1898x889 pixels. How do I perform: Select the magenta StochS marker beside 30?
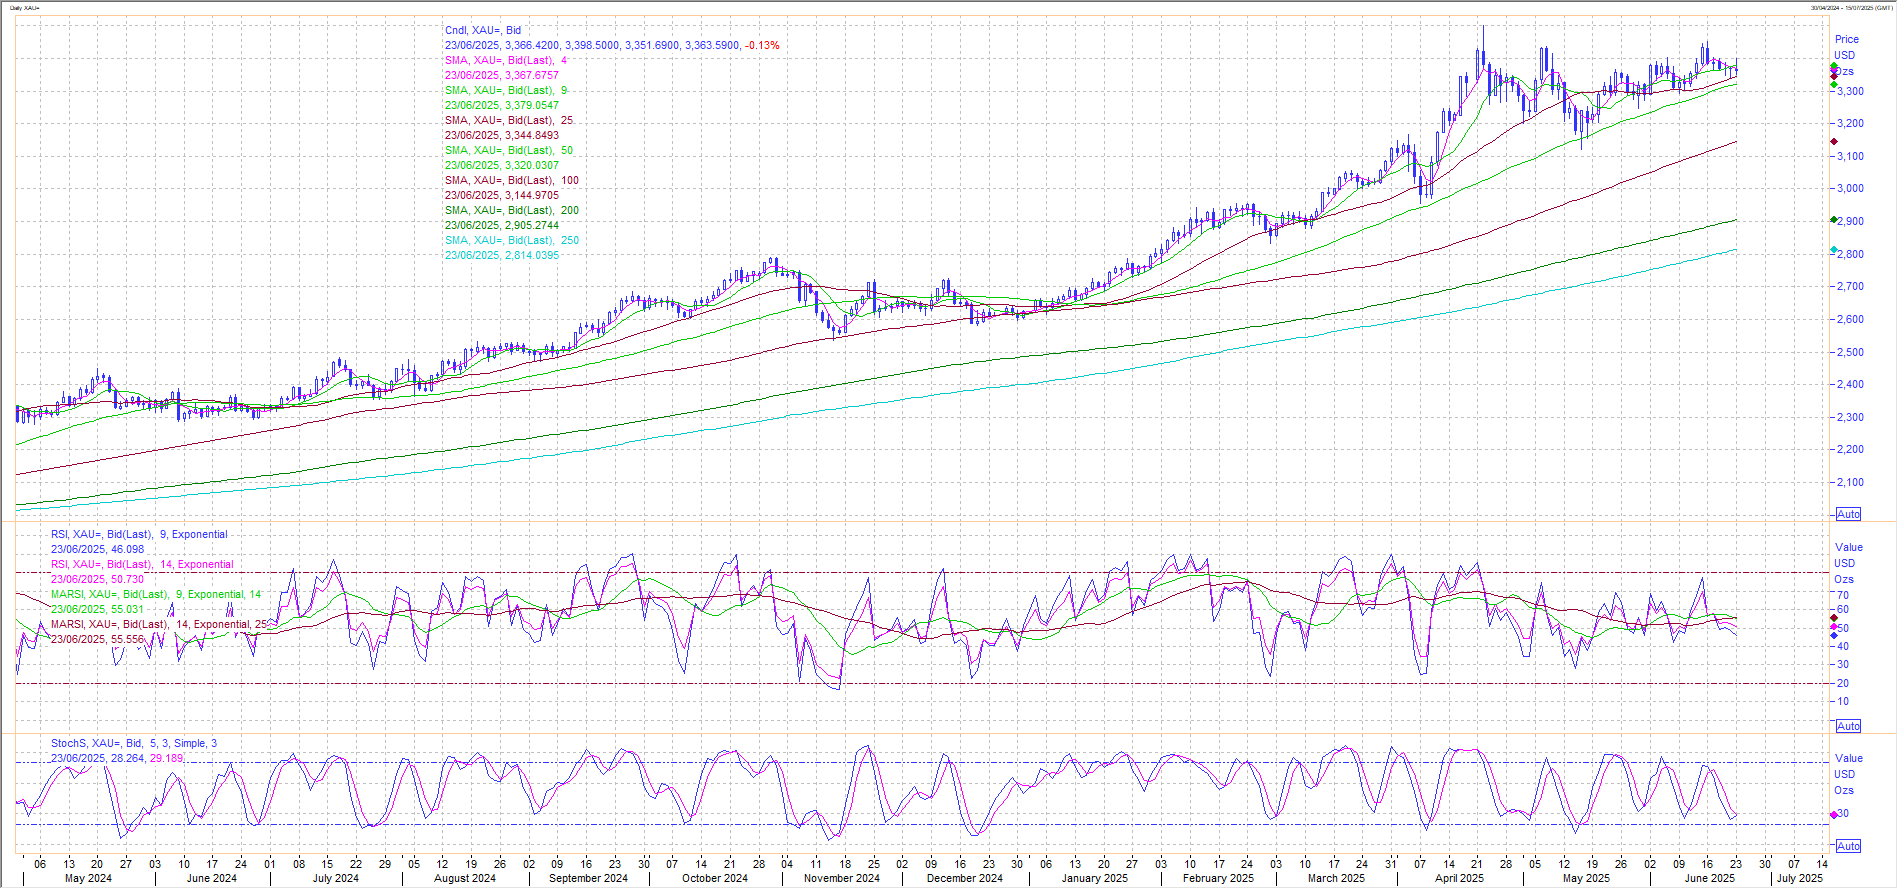point(1834,815)
